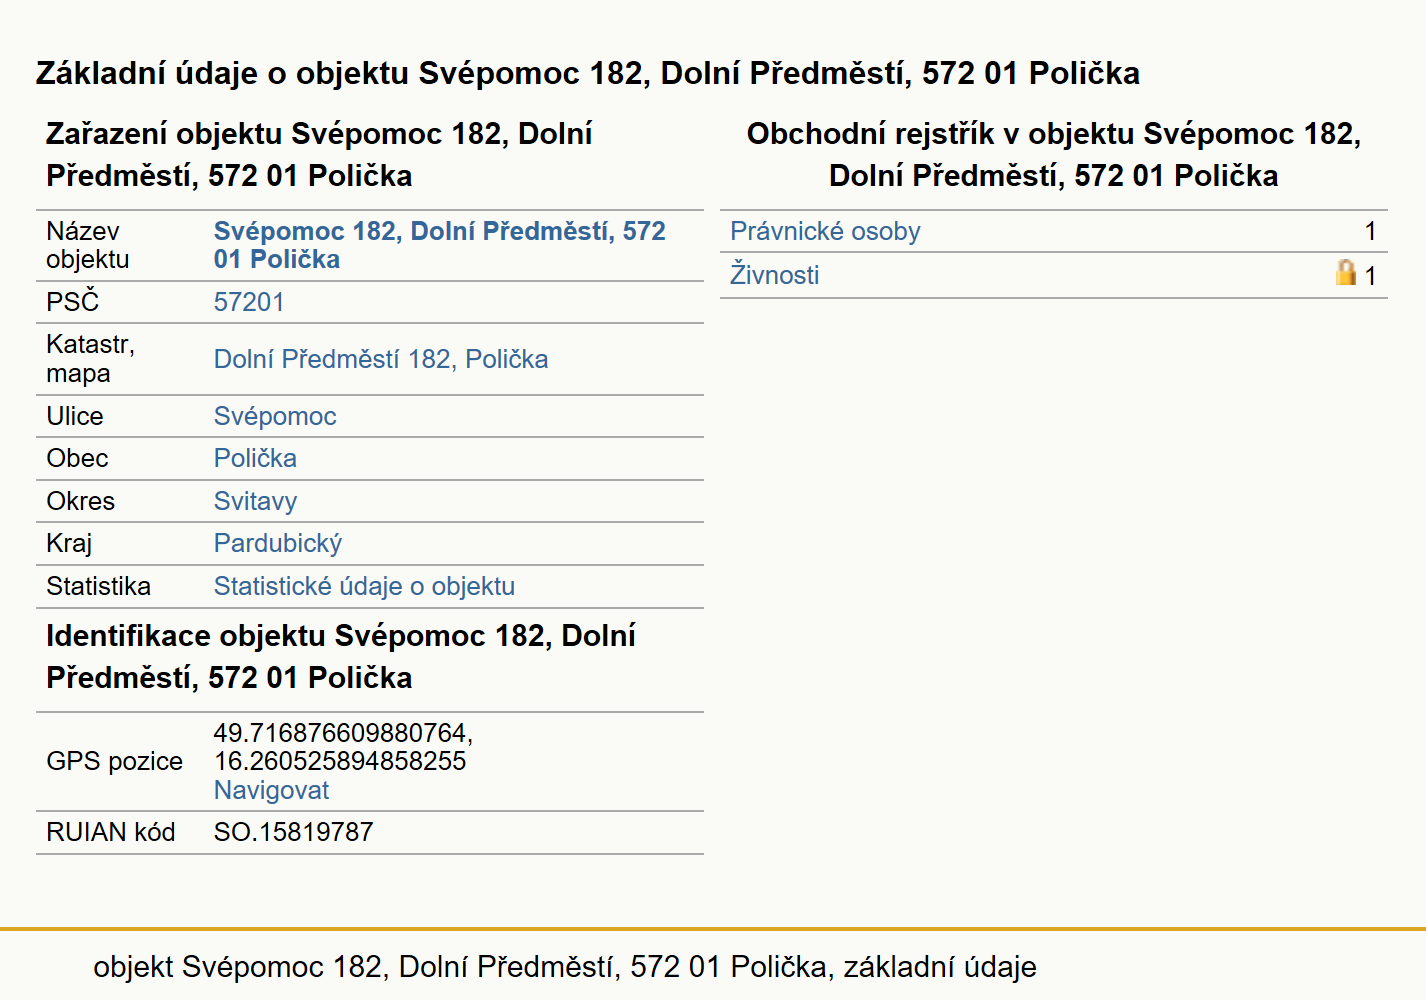Click the lock icon next to Živnosti
Screen dimensions: 1426x1000
tap(1346, 272)
